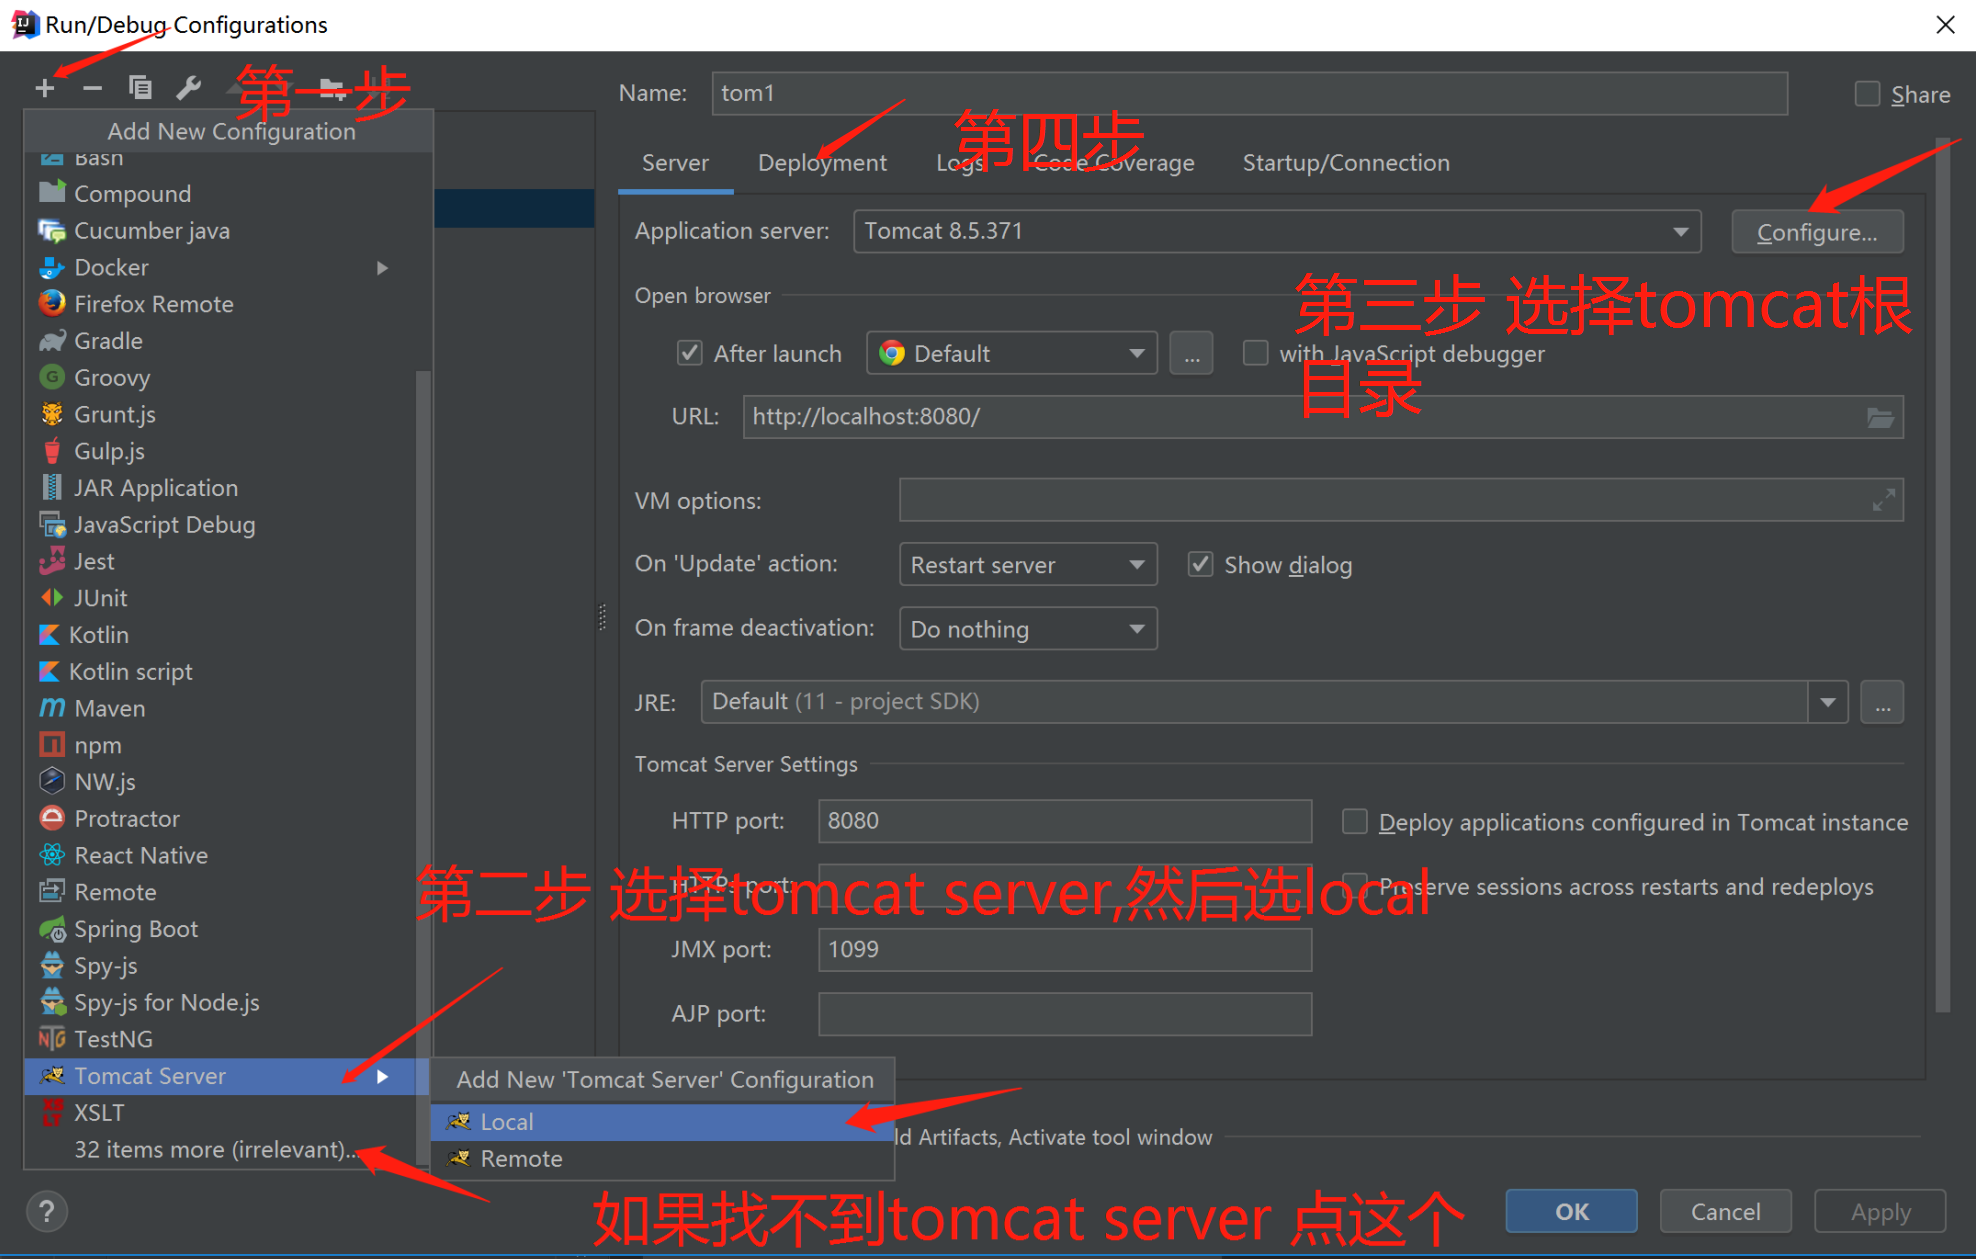Disable the Show dialog checkbox
Screen dimensions: 1976x1259
[x=1200, y=564]
